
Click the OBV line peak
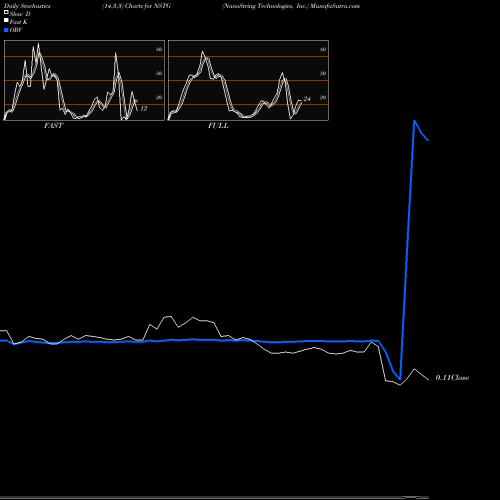[x=414, y=121]
